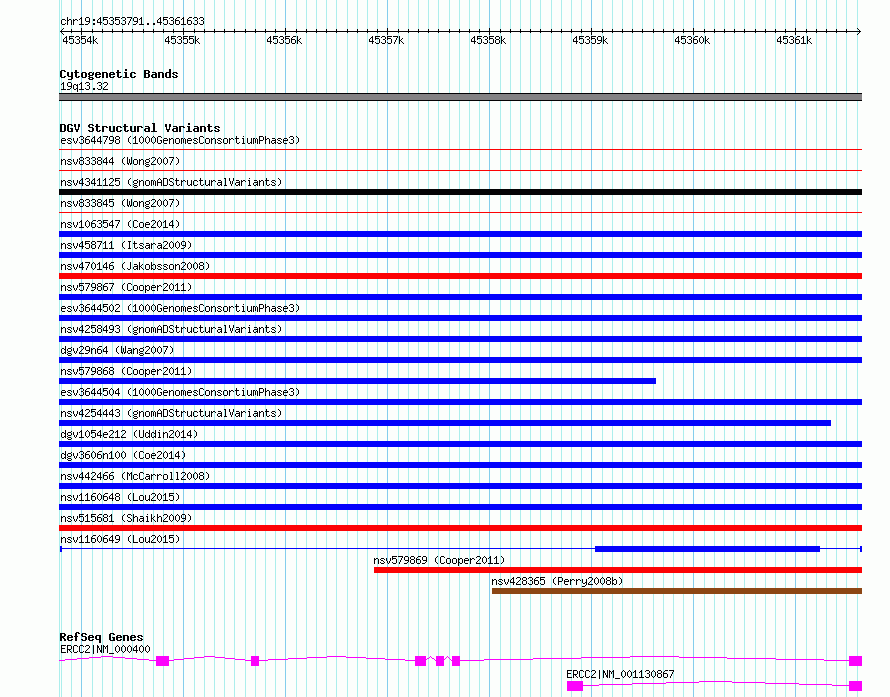Select the ERCC2|NM_000400 transcript label
The height and width of the screenshot is (697, 890).
pyautogui.click(x=105, y=649)
